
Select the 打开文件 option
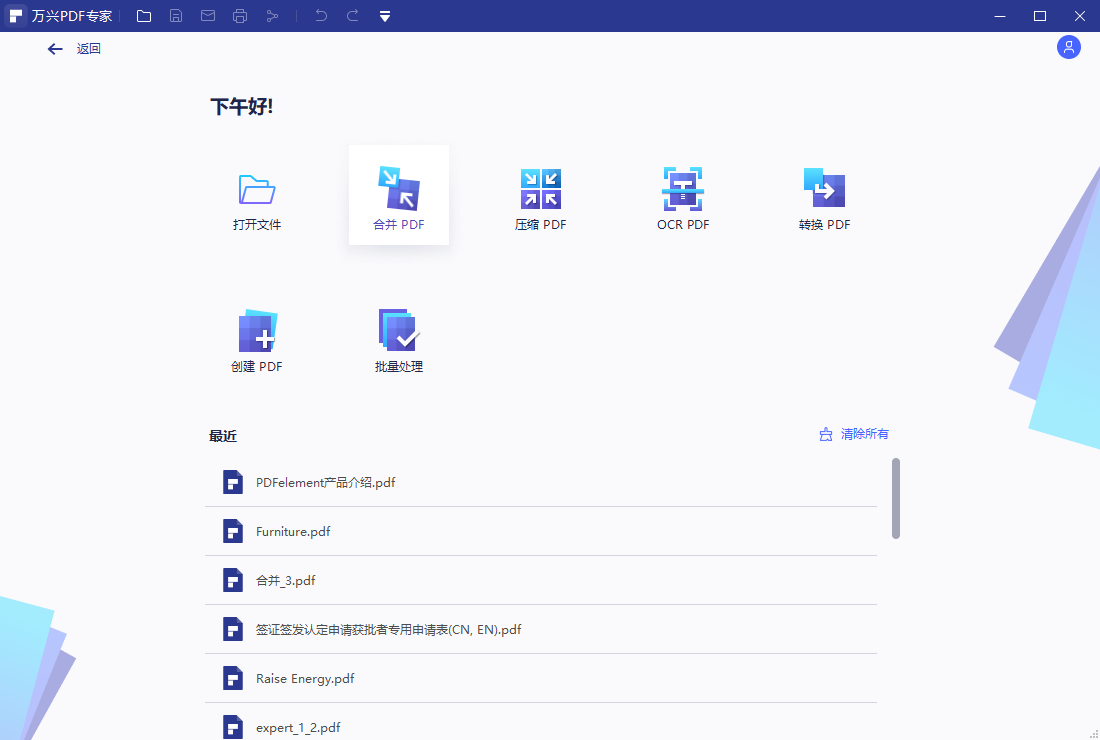(x=256, y=195)
